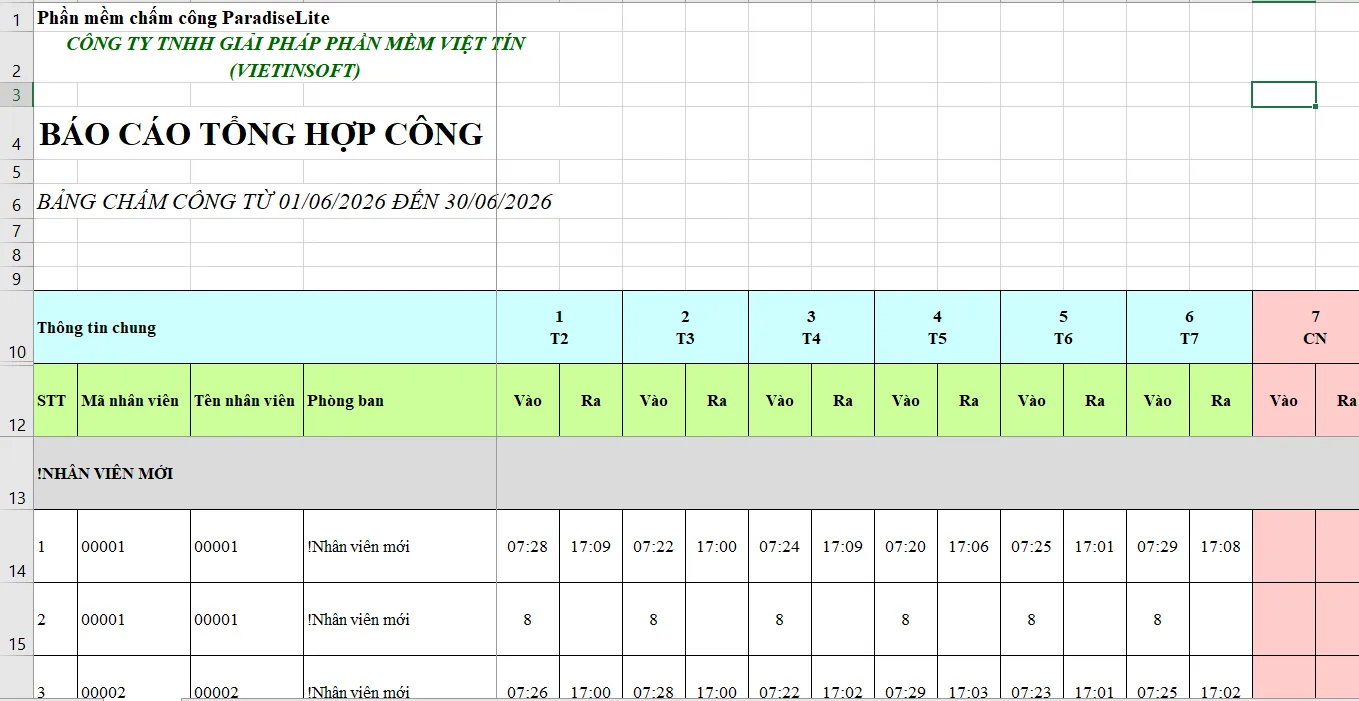Select the day header "3 T4"
Image resolution: width=1359 pixels, height=701 pixels.
pyautogui.click(x=811, y=327)
